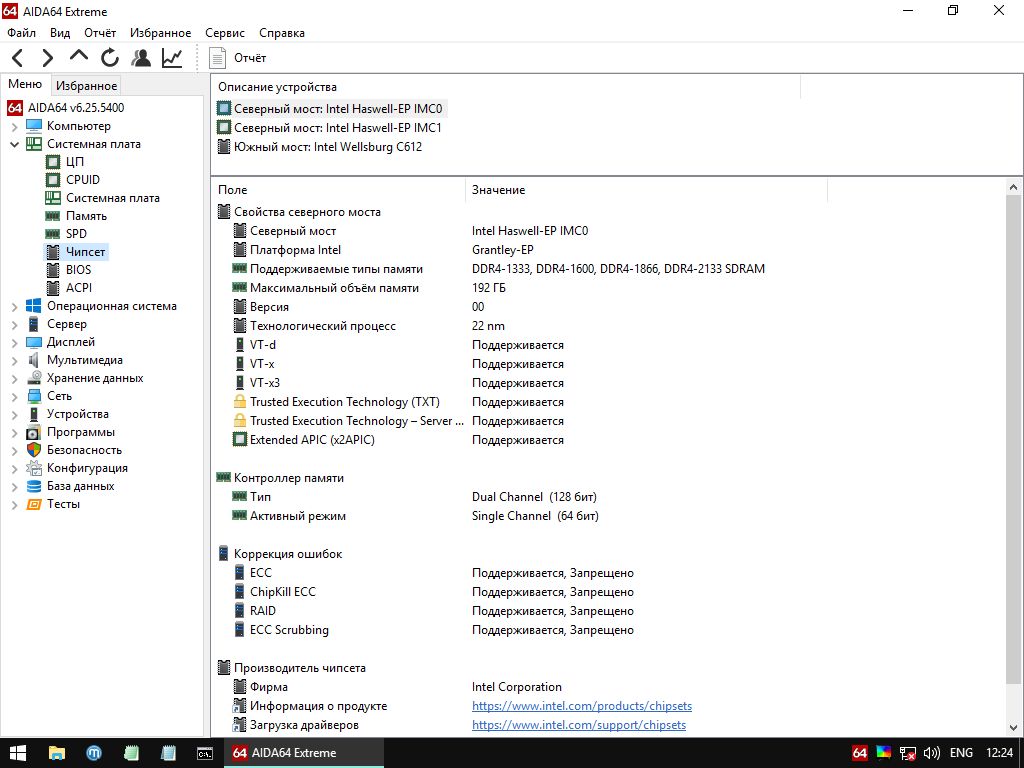Viewport: 1024px width, 768px height.
Task: Collapse the Системная плата tree node
Action: click(x=14, y=144)
